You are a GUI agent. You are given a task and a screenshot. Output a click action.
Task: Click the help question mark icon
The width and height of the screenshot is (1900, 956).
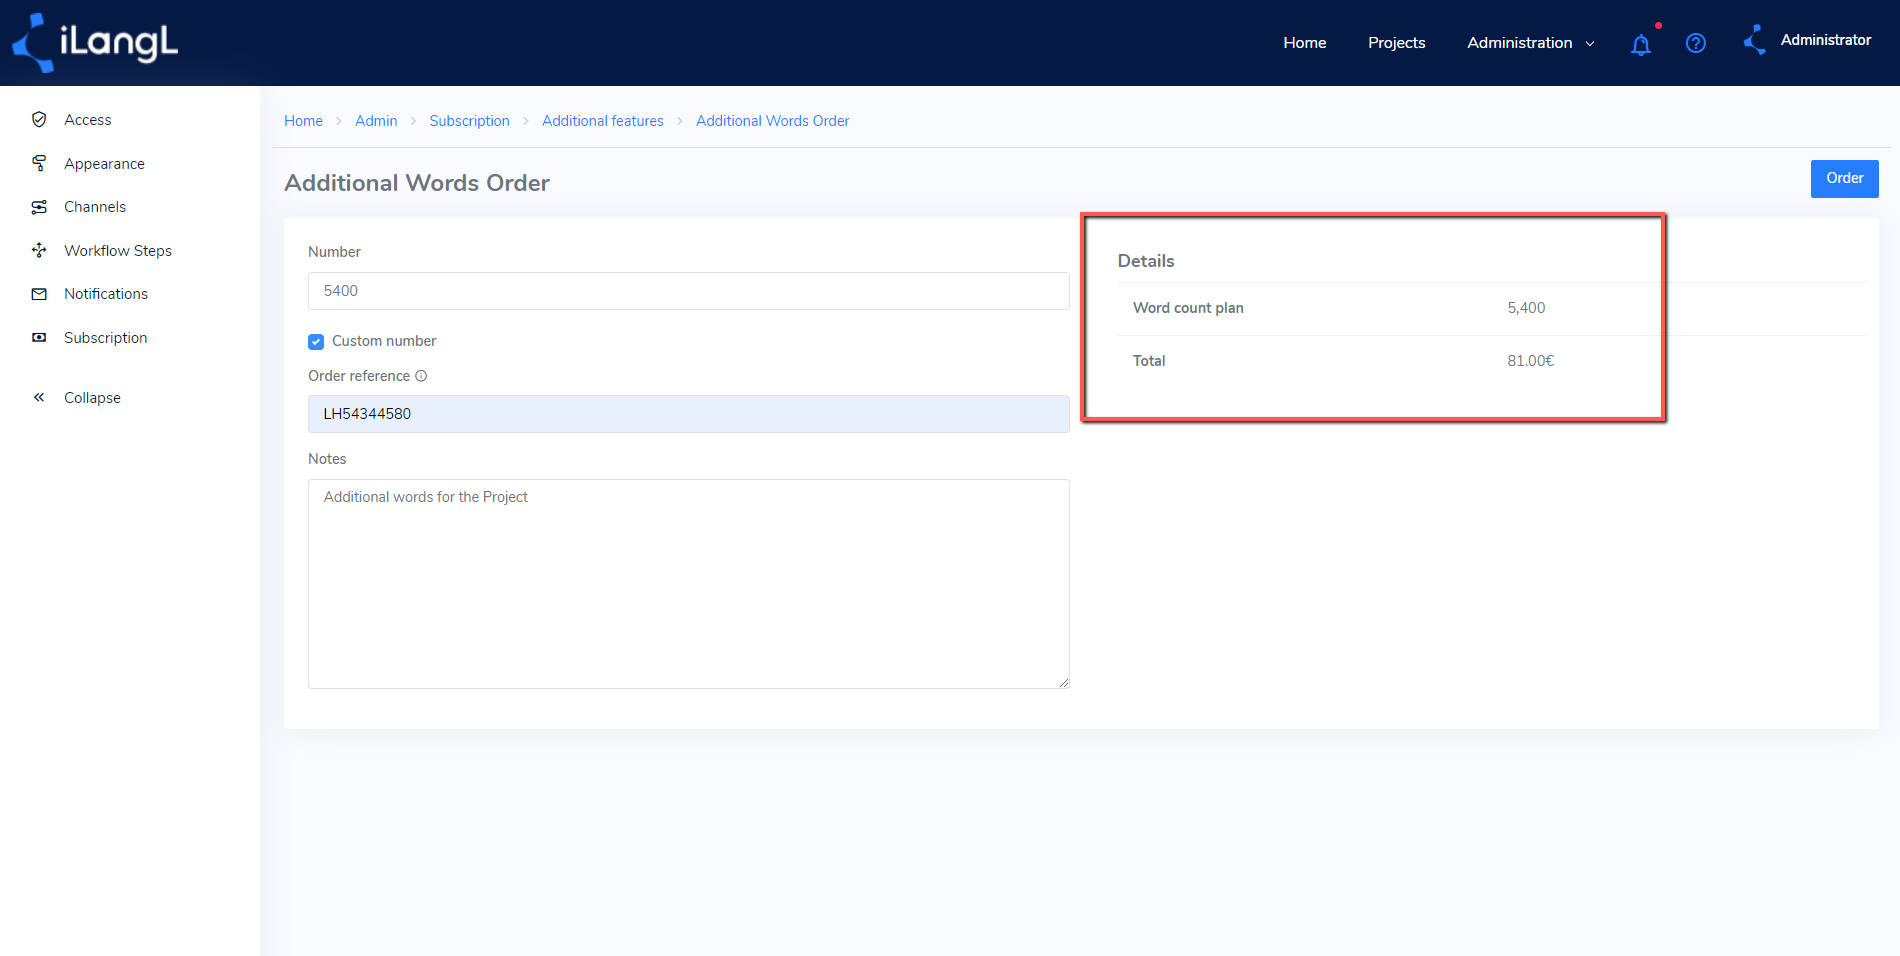point(1696,43)
